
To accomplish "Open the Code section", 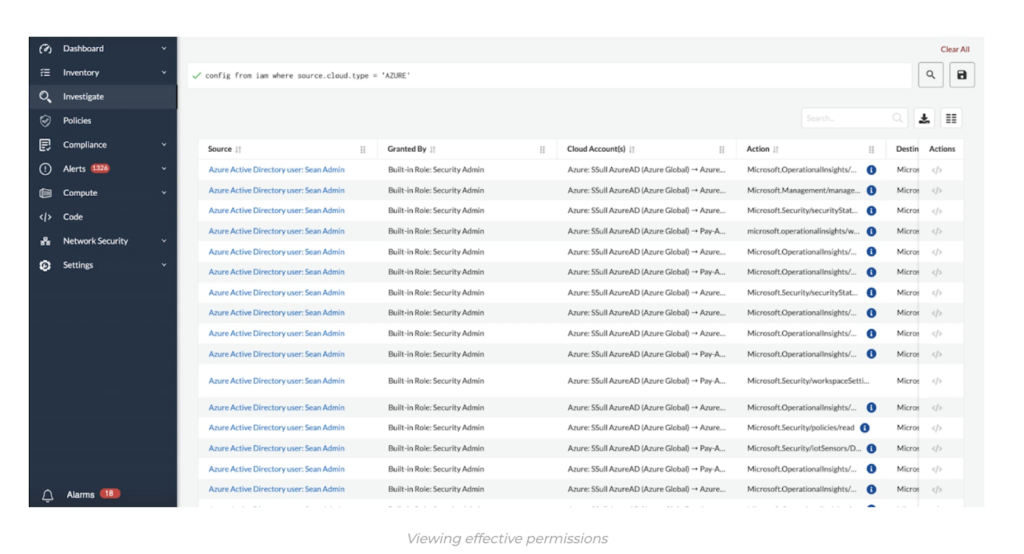I will point(72,217).
